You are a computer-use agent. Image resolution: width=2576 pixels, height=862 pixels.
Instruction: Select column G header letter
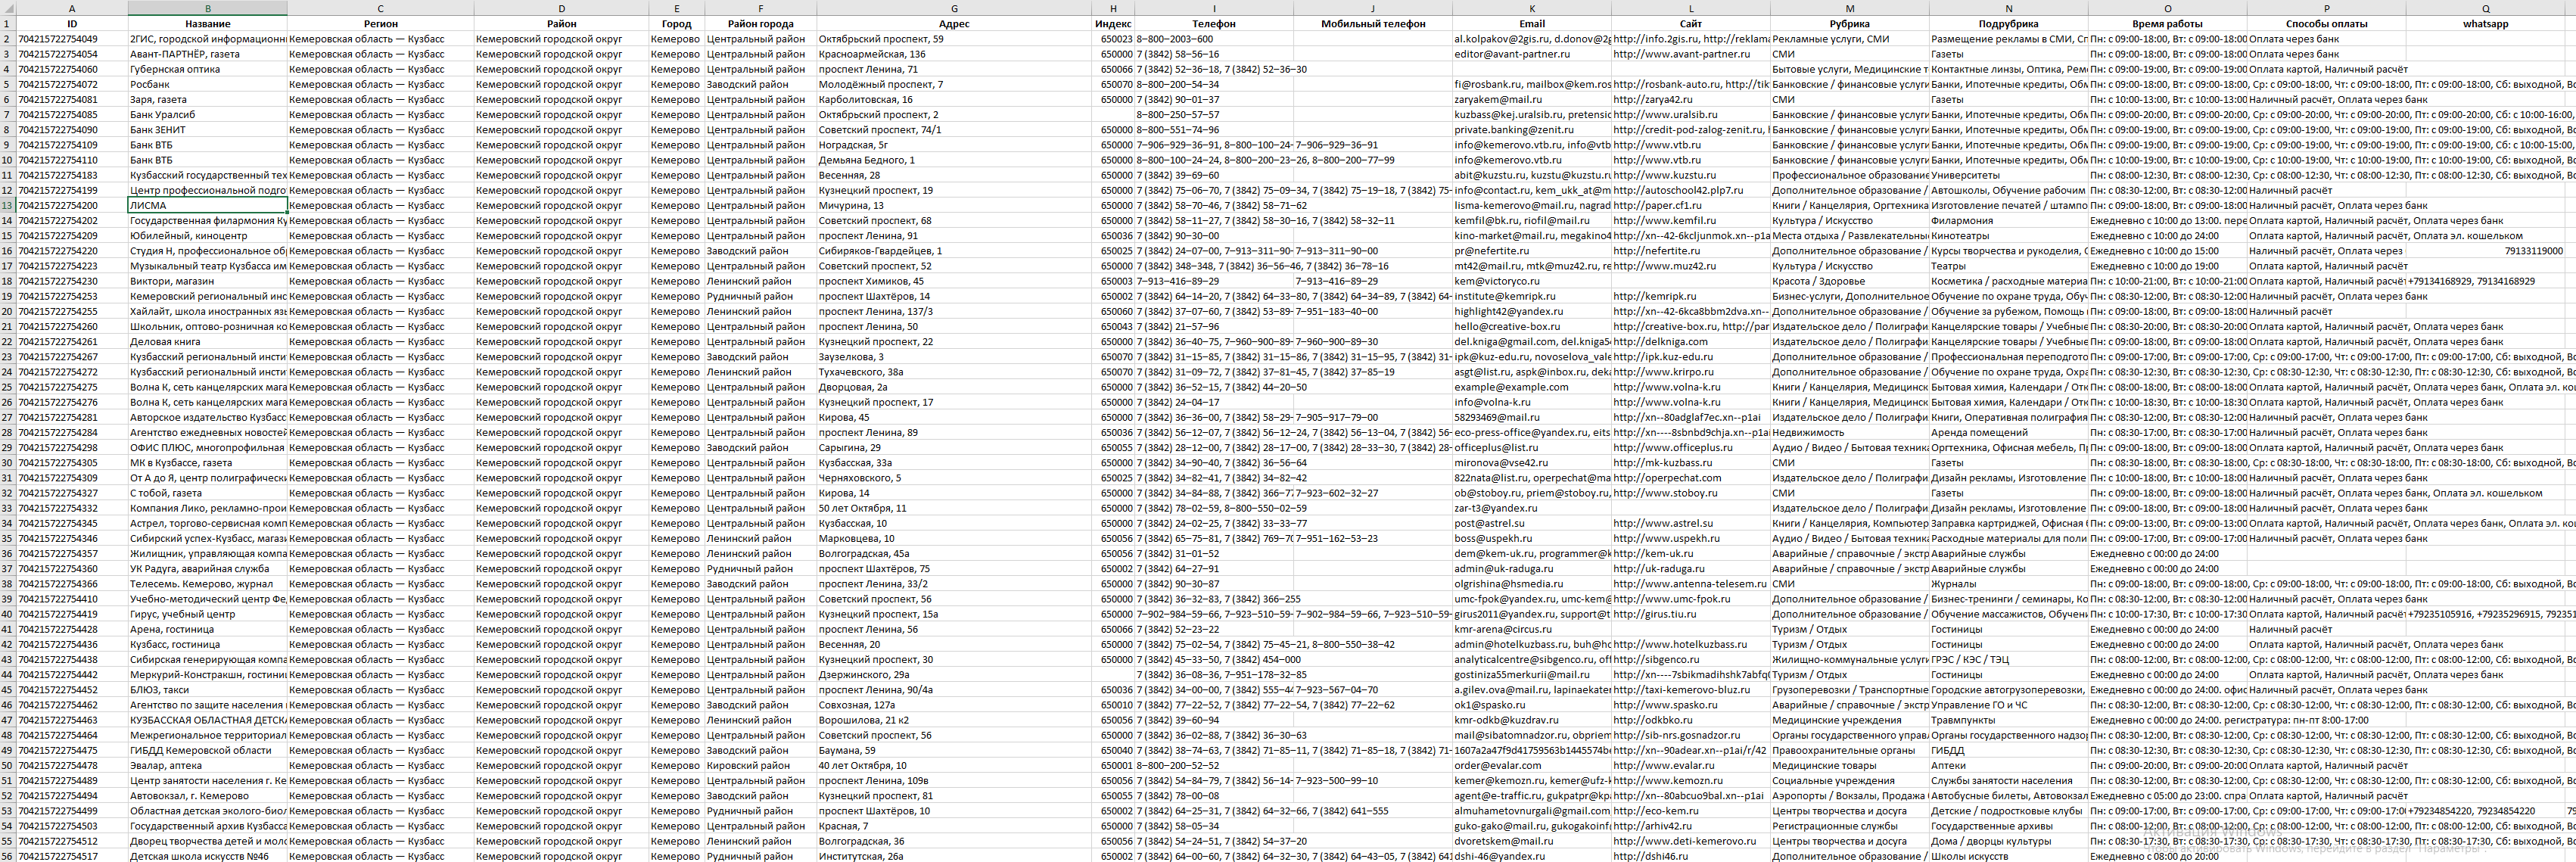click(953, 8)
